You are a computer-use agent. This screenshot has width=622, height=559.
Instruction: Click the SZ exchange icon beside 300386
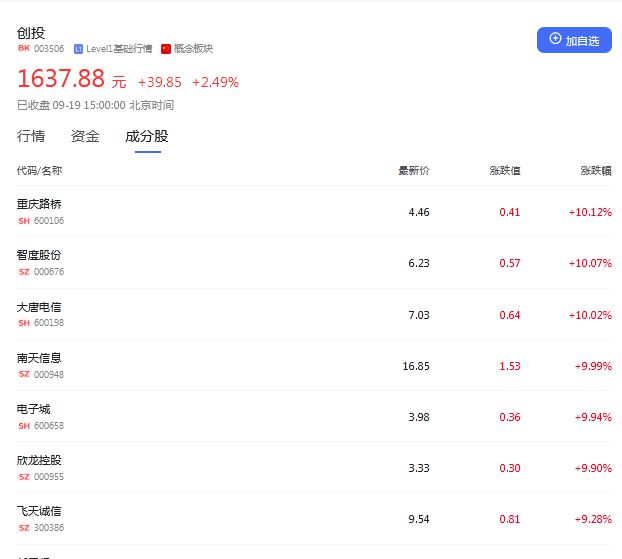[24, 528]
